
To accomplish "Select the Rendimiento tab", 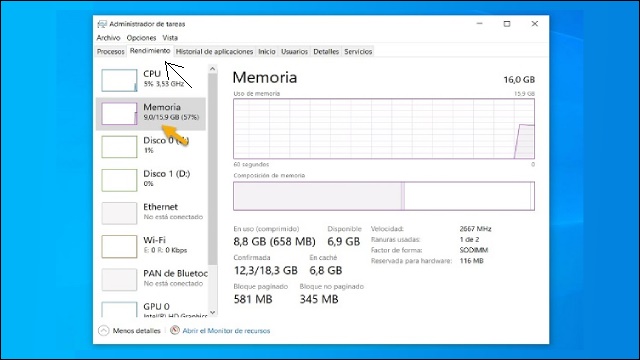I will click(150, 51).
